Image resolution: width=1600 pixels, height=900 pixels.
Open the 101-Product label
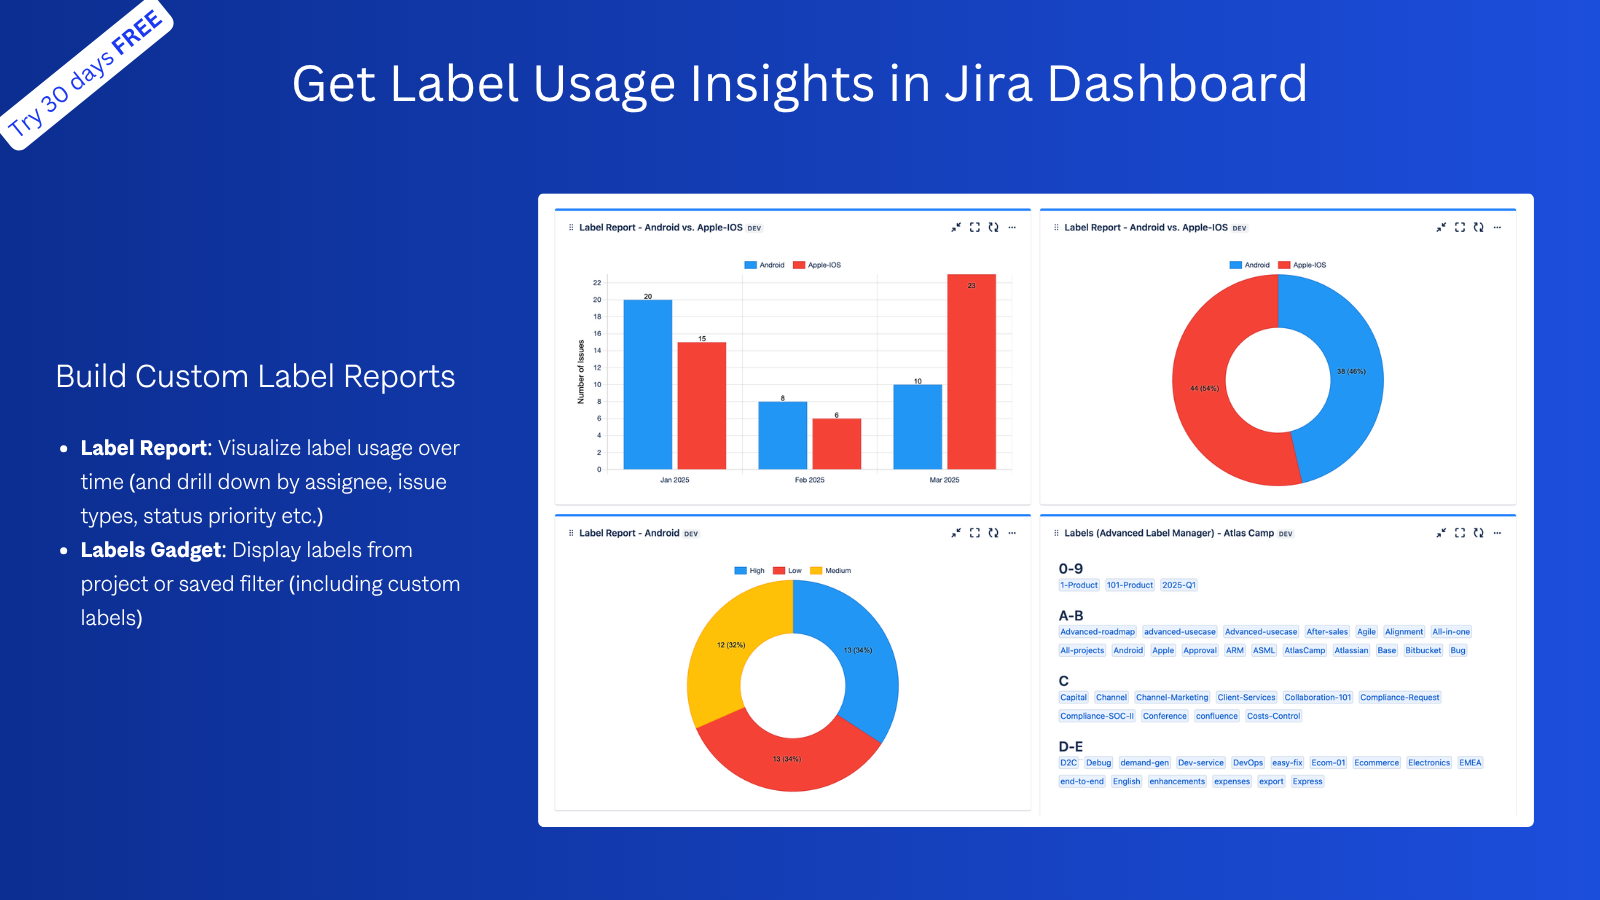1130,585
